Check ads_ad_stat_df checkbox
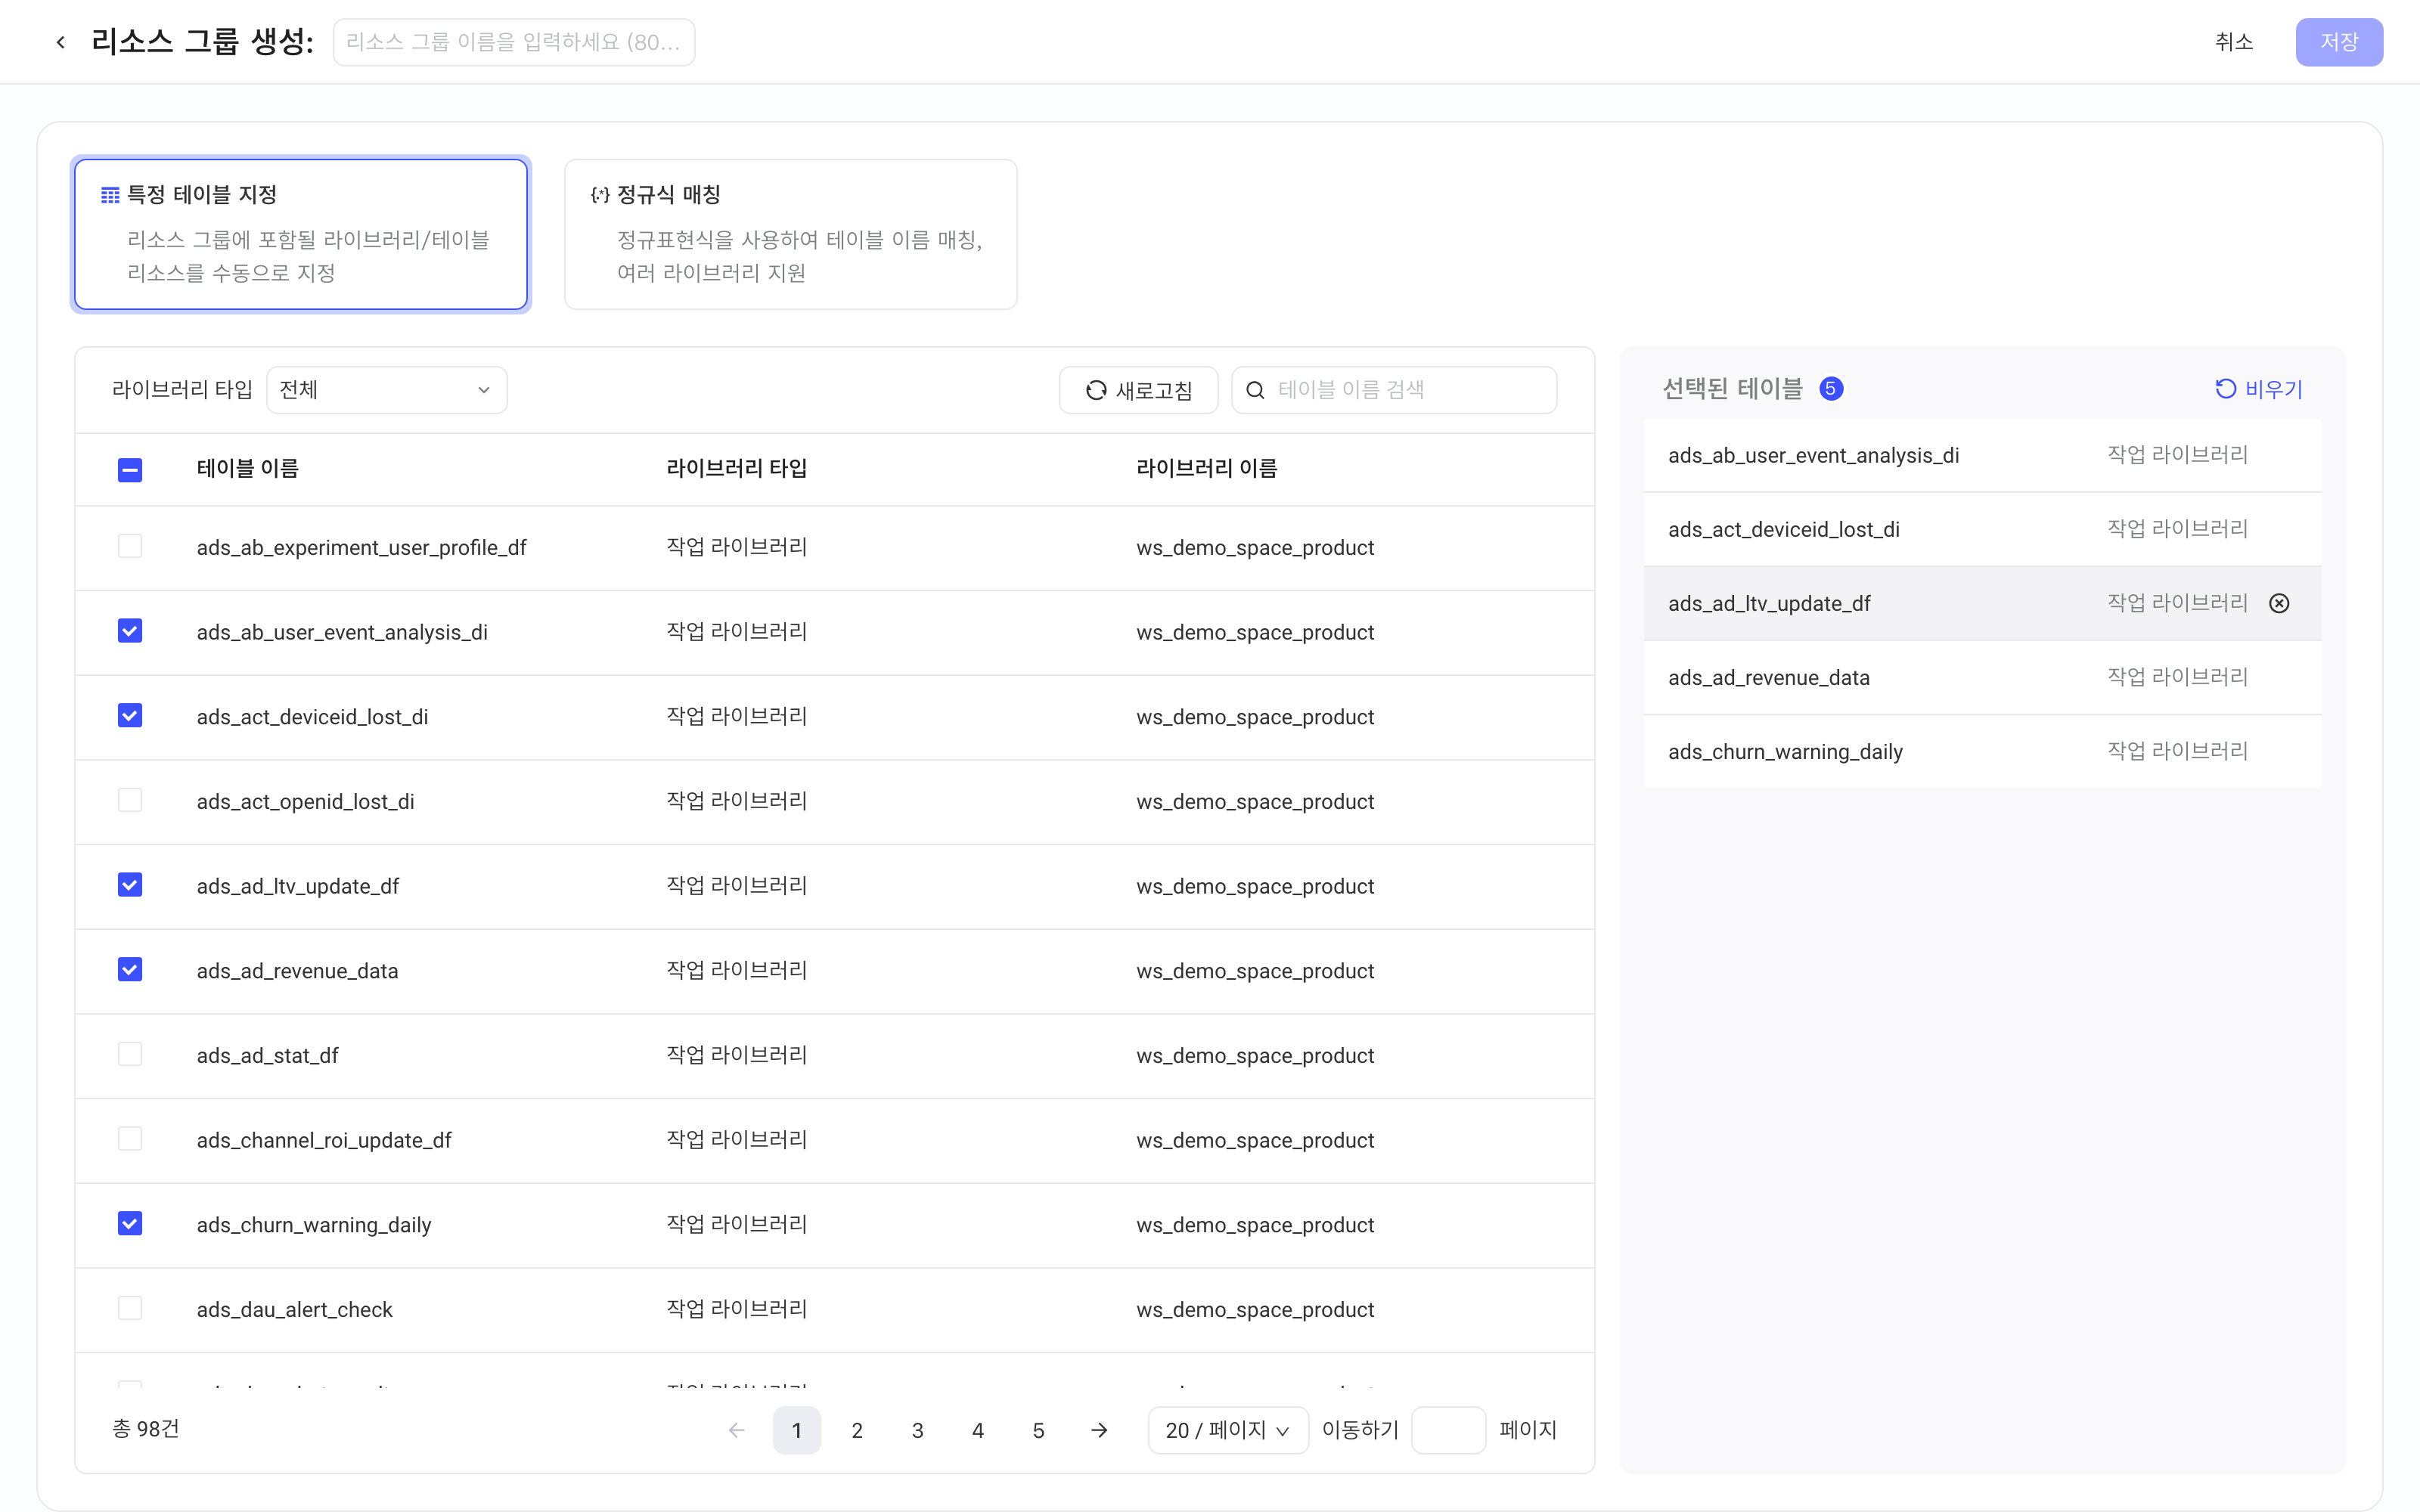Viewport: 2420px width, 1512px height. [x=130, y=1054]
